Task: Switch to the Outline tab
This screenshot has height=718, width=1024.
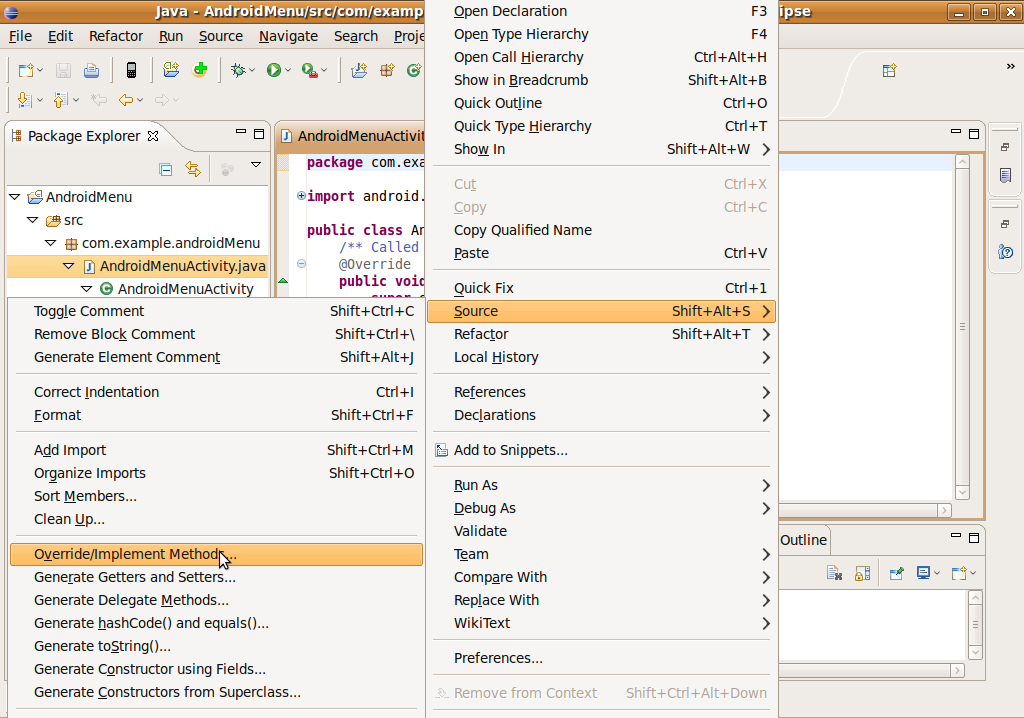Action: click(803, 540)
